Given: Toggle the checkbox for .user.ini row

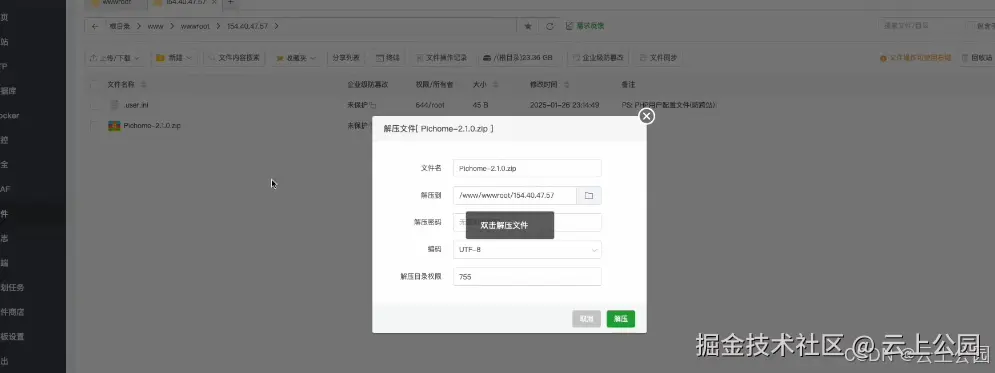Looking at the screenshot, I should coord(94,105).
